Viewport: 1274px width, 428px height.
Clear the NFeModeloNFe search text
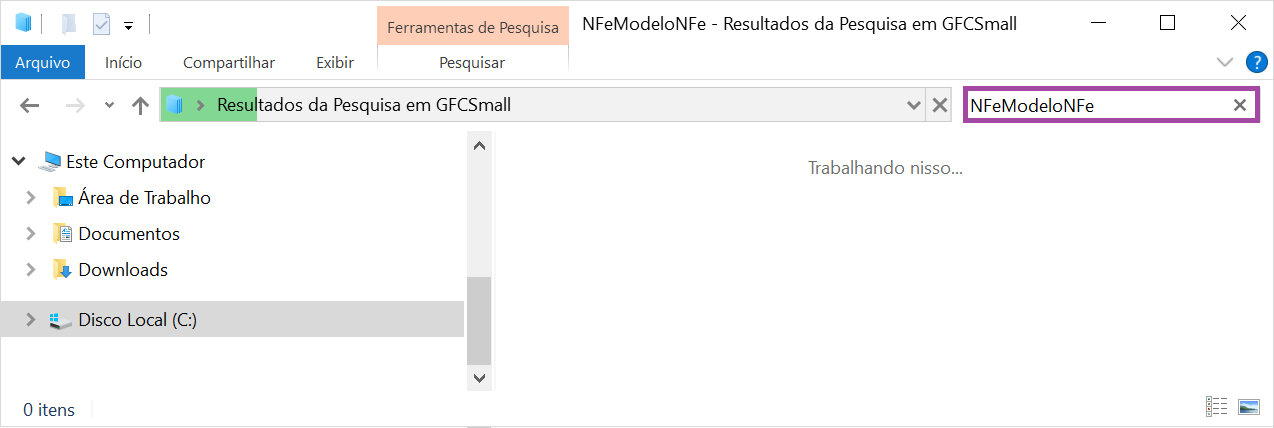(1240, 105)
